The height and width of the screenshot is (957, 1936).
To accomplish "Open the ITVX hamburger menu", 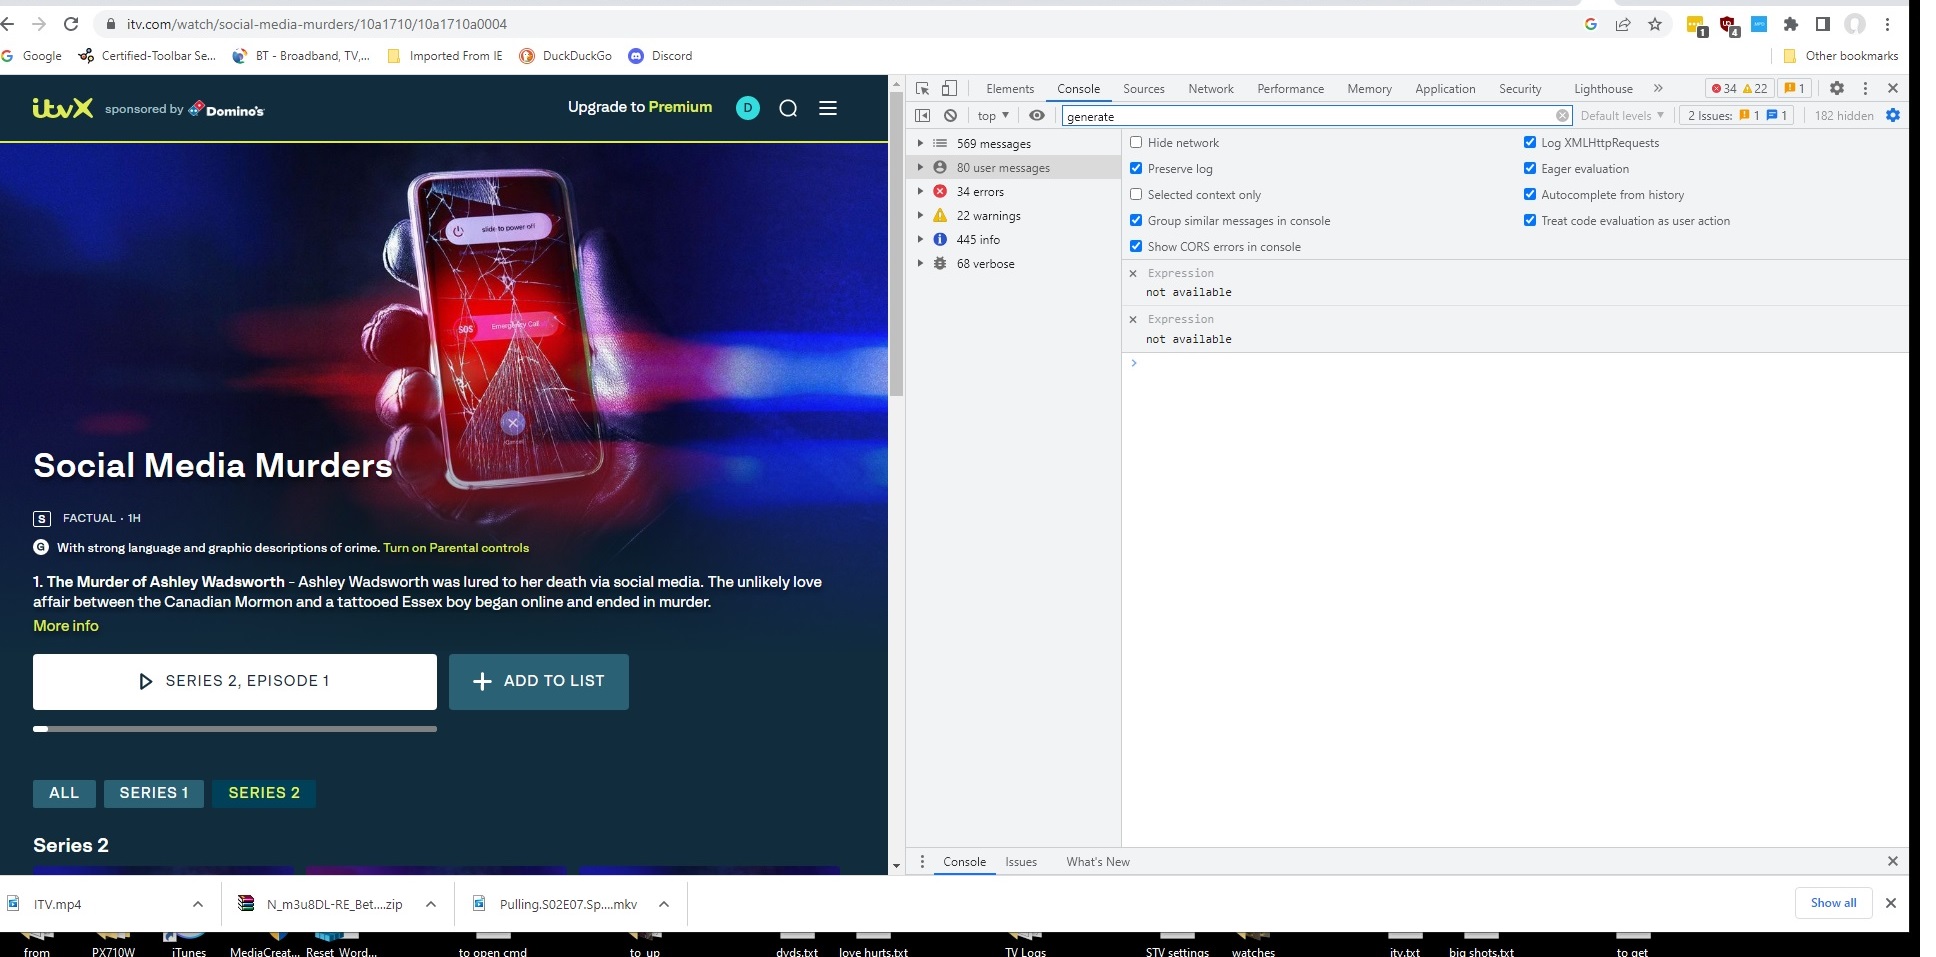I will 828,108.
